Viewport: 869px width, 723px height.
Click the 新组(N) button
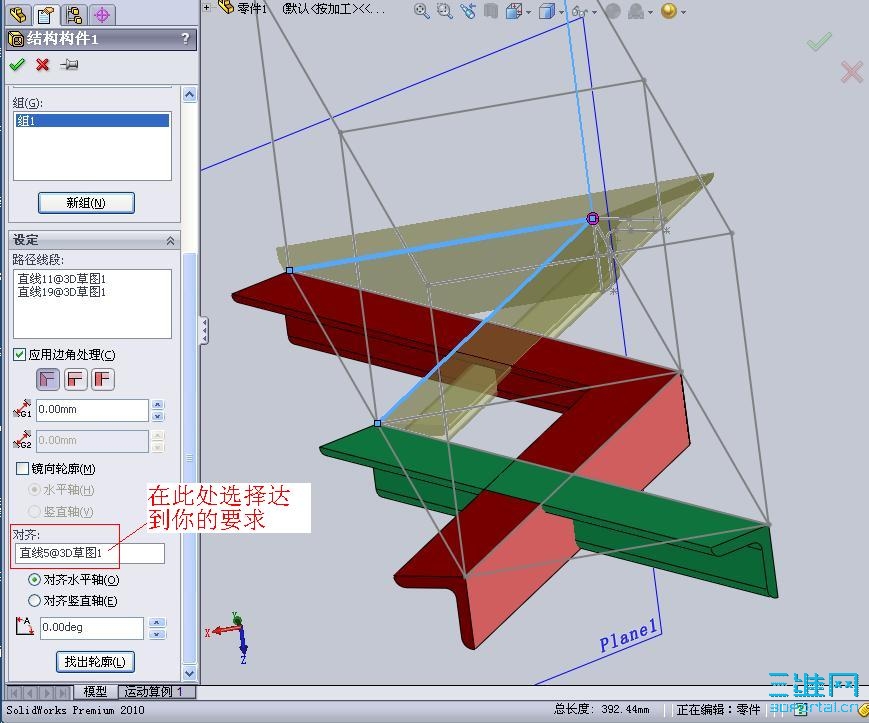[86, 203]
